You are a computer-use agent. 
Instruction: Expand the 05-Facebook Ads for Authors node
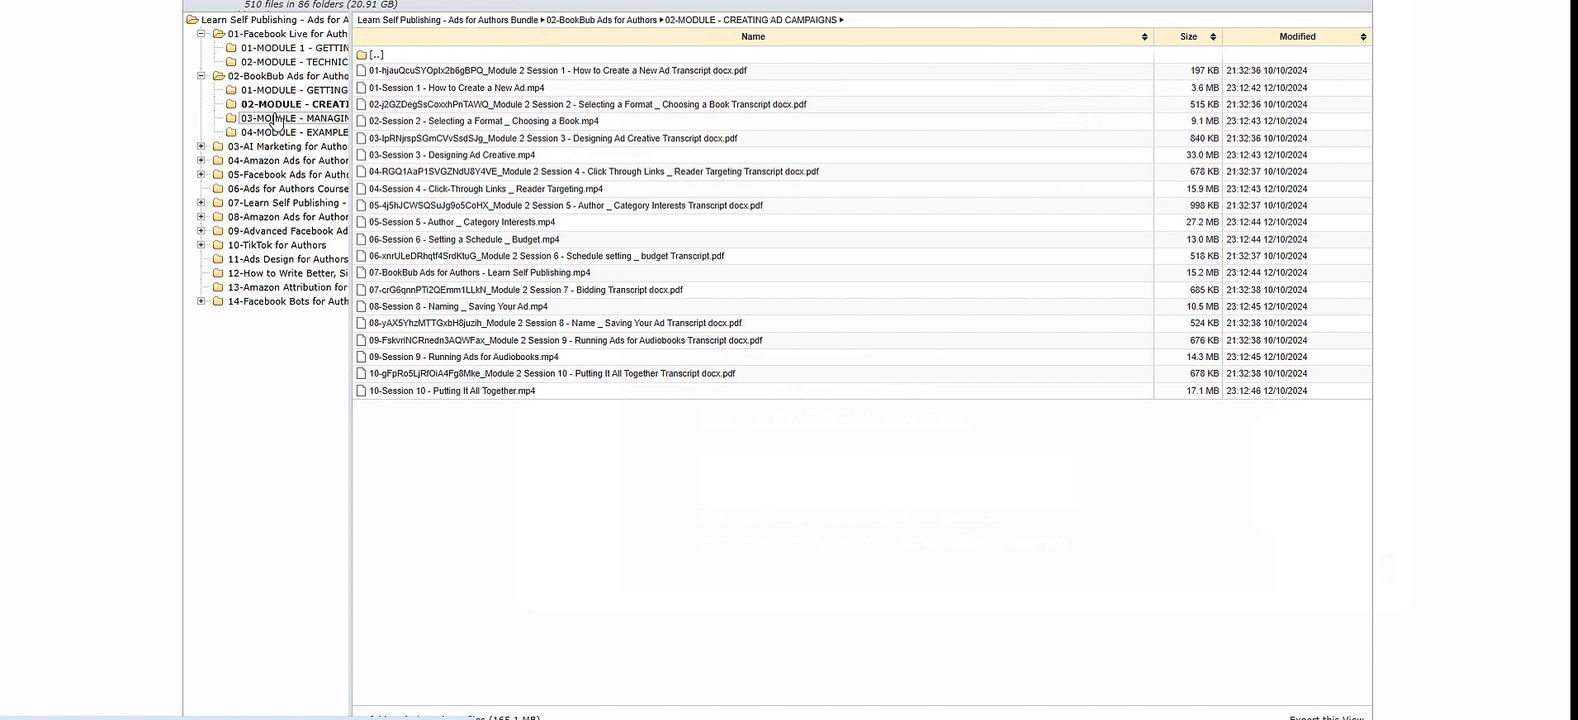pos(201,175)
